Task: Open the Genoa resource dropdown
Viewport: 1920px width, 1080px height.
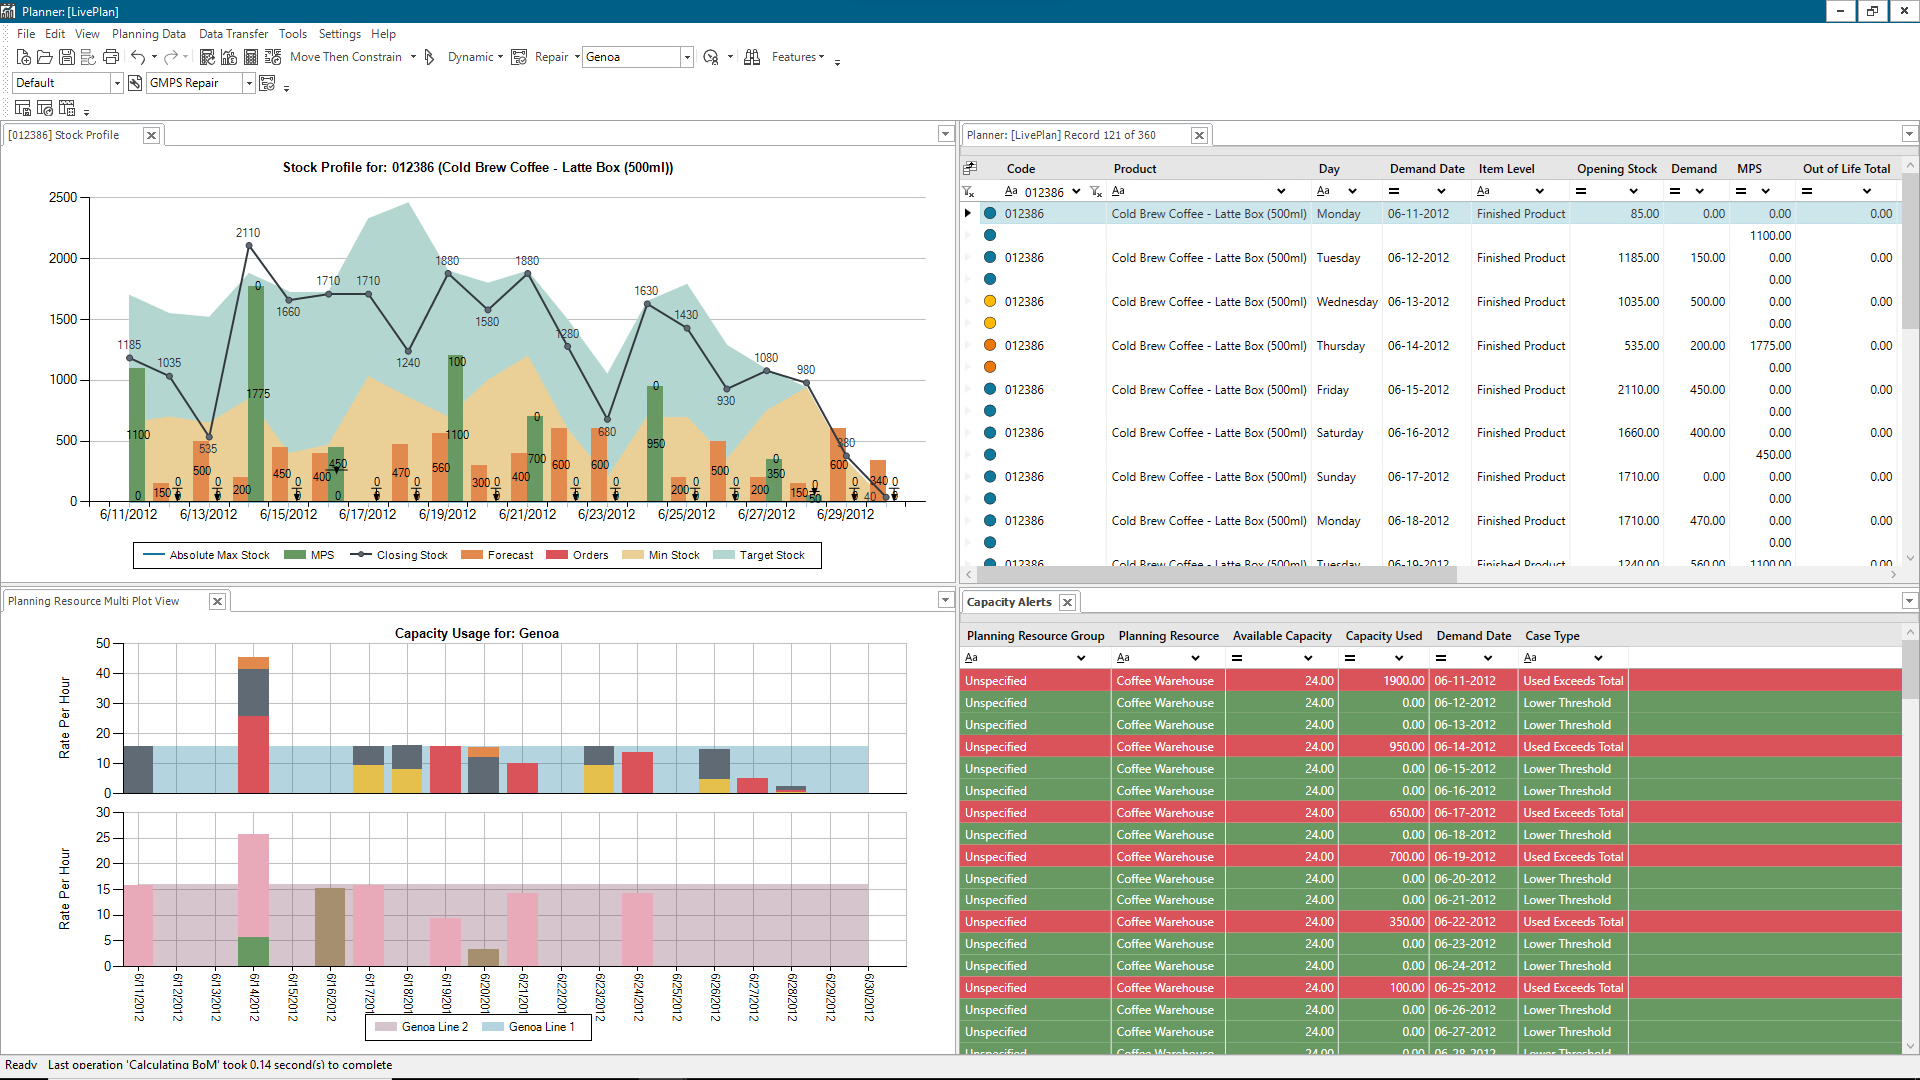Action: (x=686, y=57)
